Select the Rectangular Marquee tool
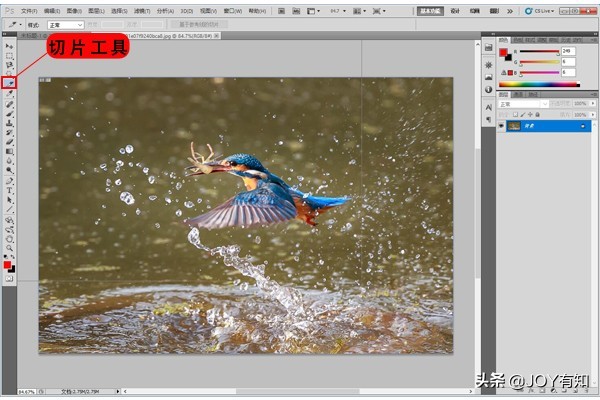Viewport: 600px width, 400px height. tap(9, 56)
